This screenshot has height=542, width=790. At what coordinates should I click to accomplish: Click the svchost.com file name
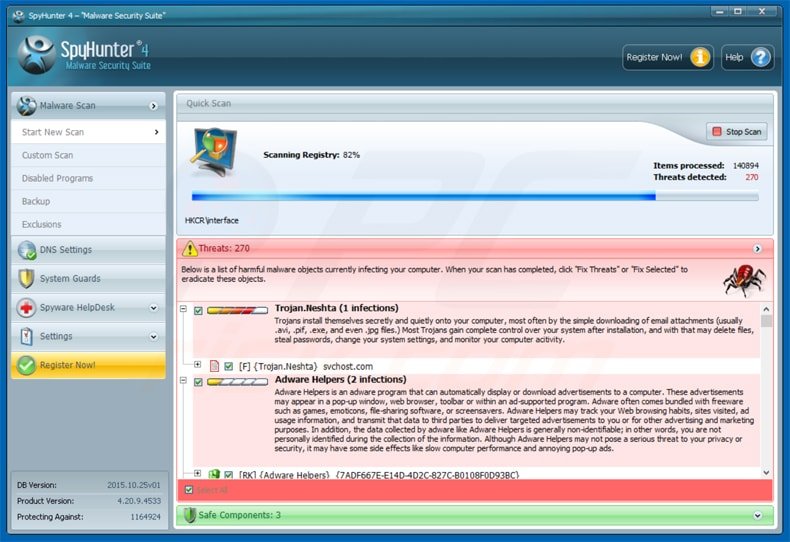click(x=348, y=366)
